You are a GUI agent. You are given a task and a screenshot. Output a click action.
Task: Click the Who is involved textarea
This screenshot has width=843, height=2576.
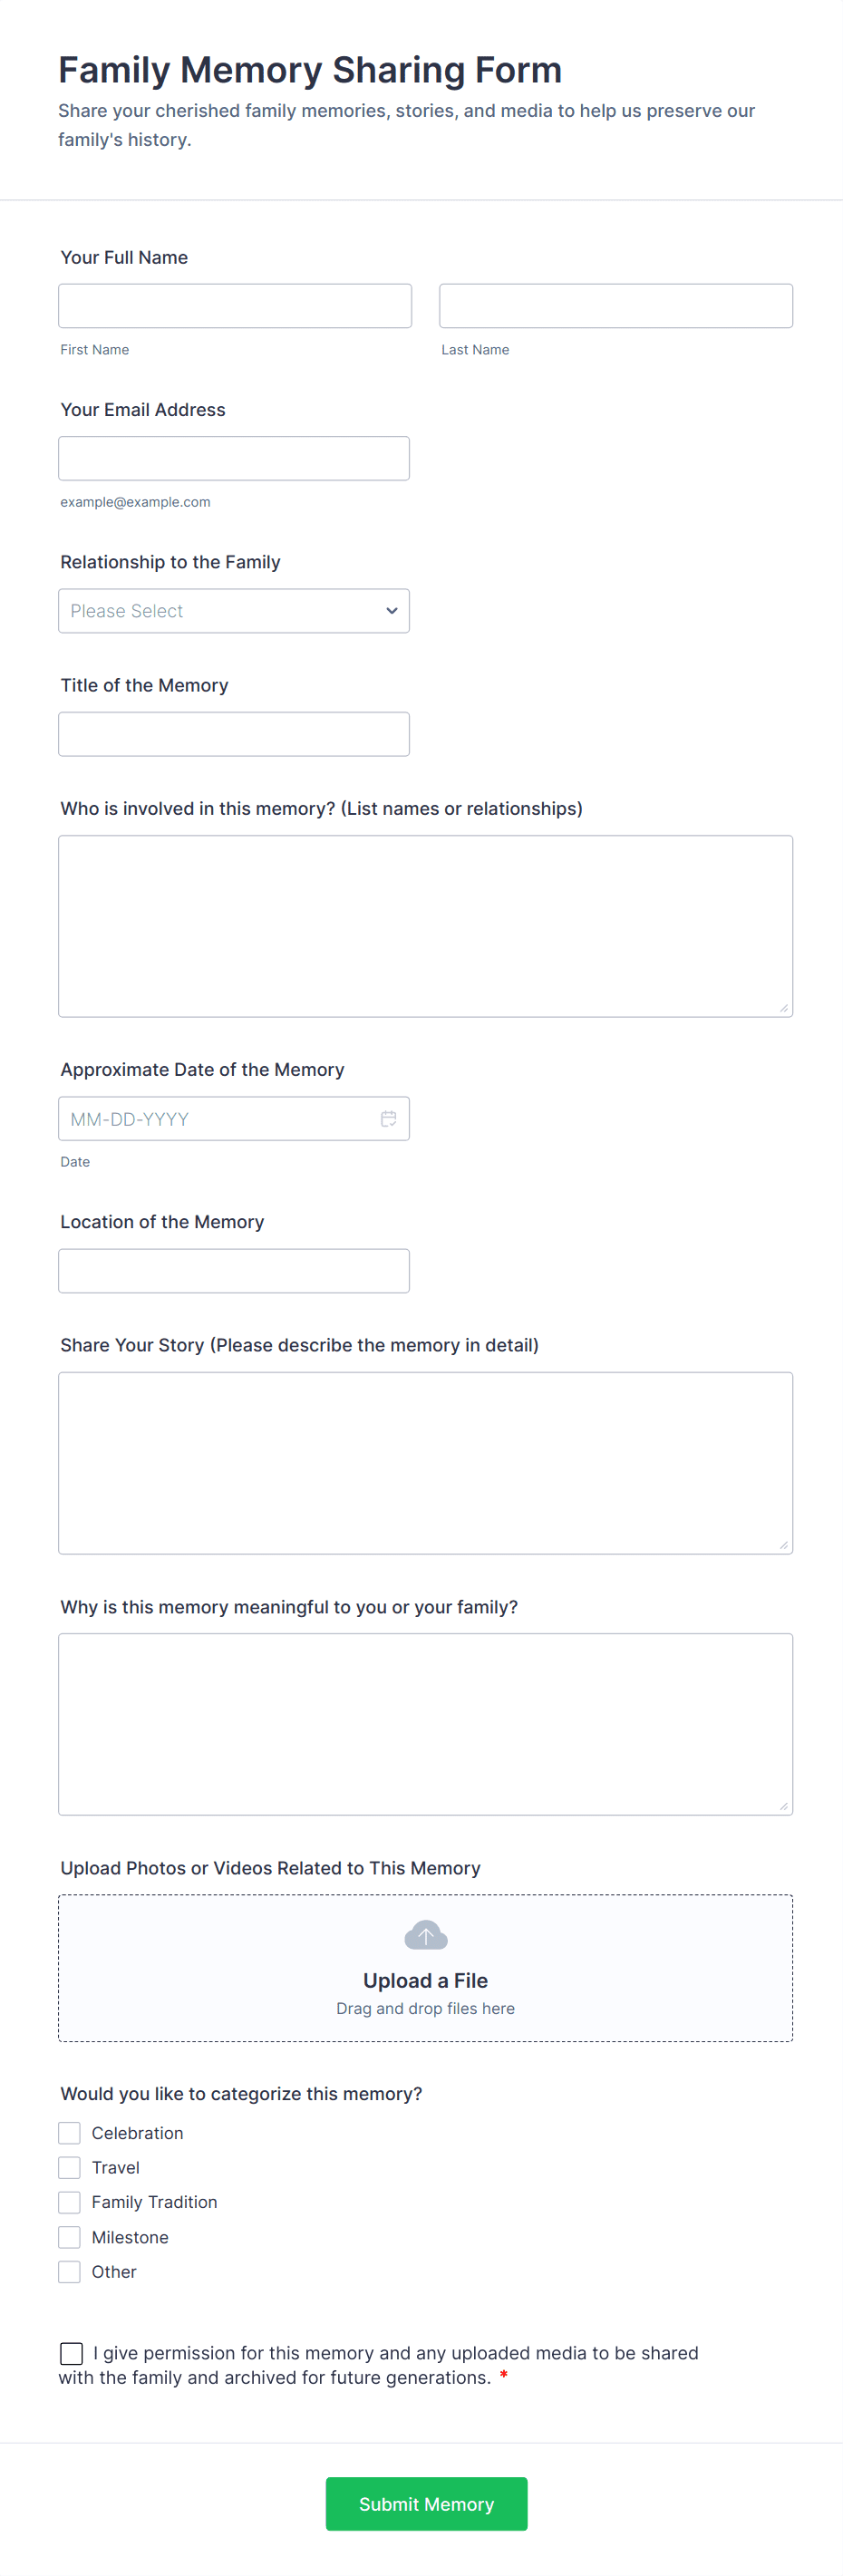tap(425, 926)
